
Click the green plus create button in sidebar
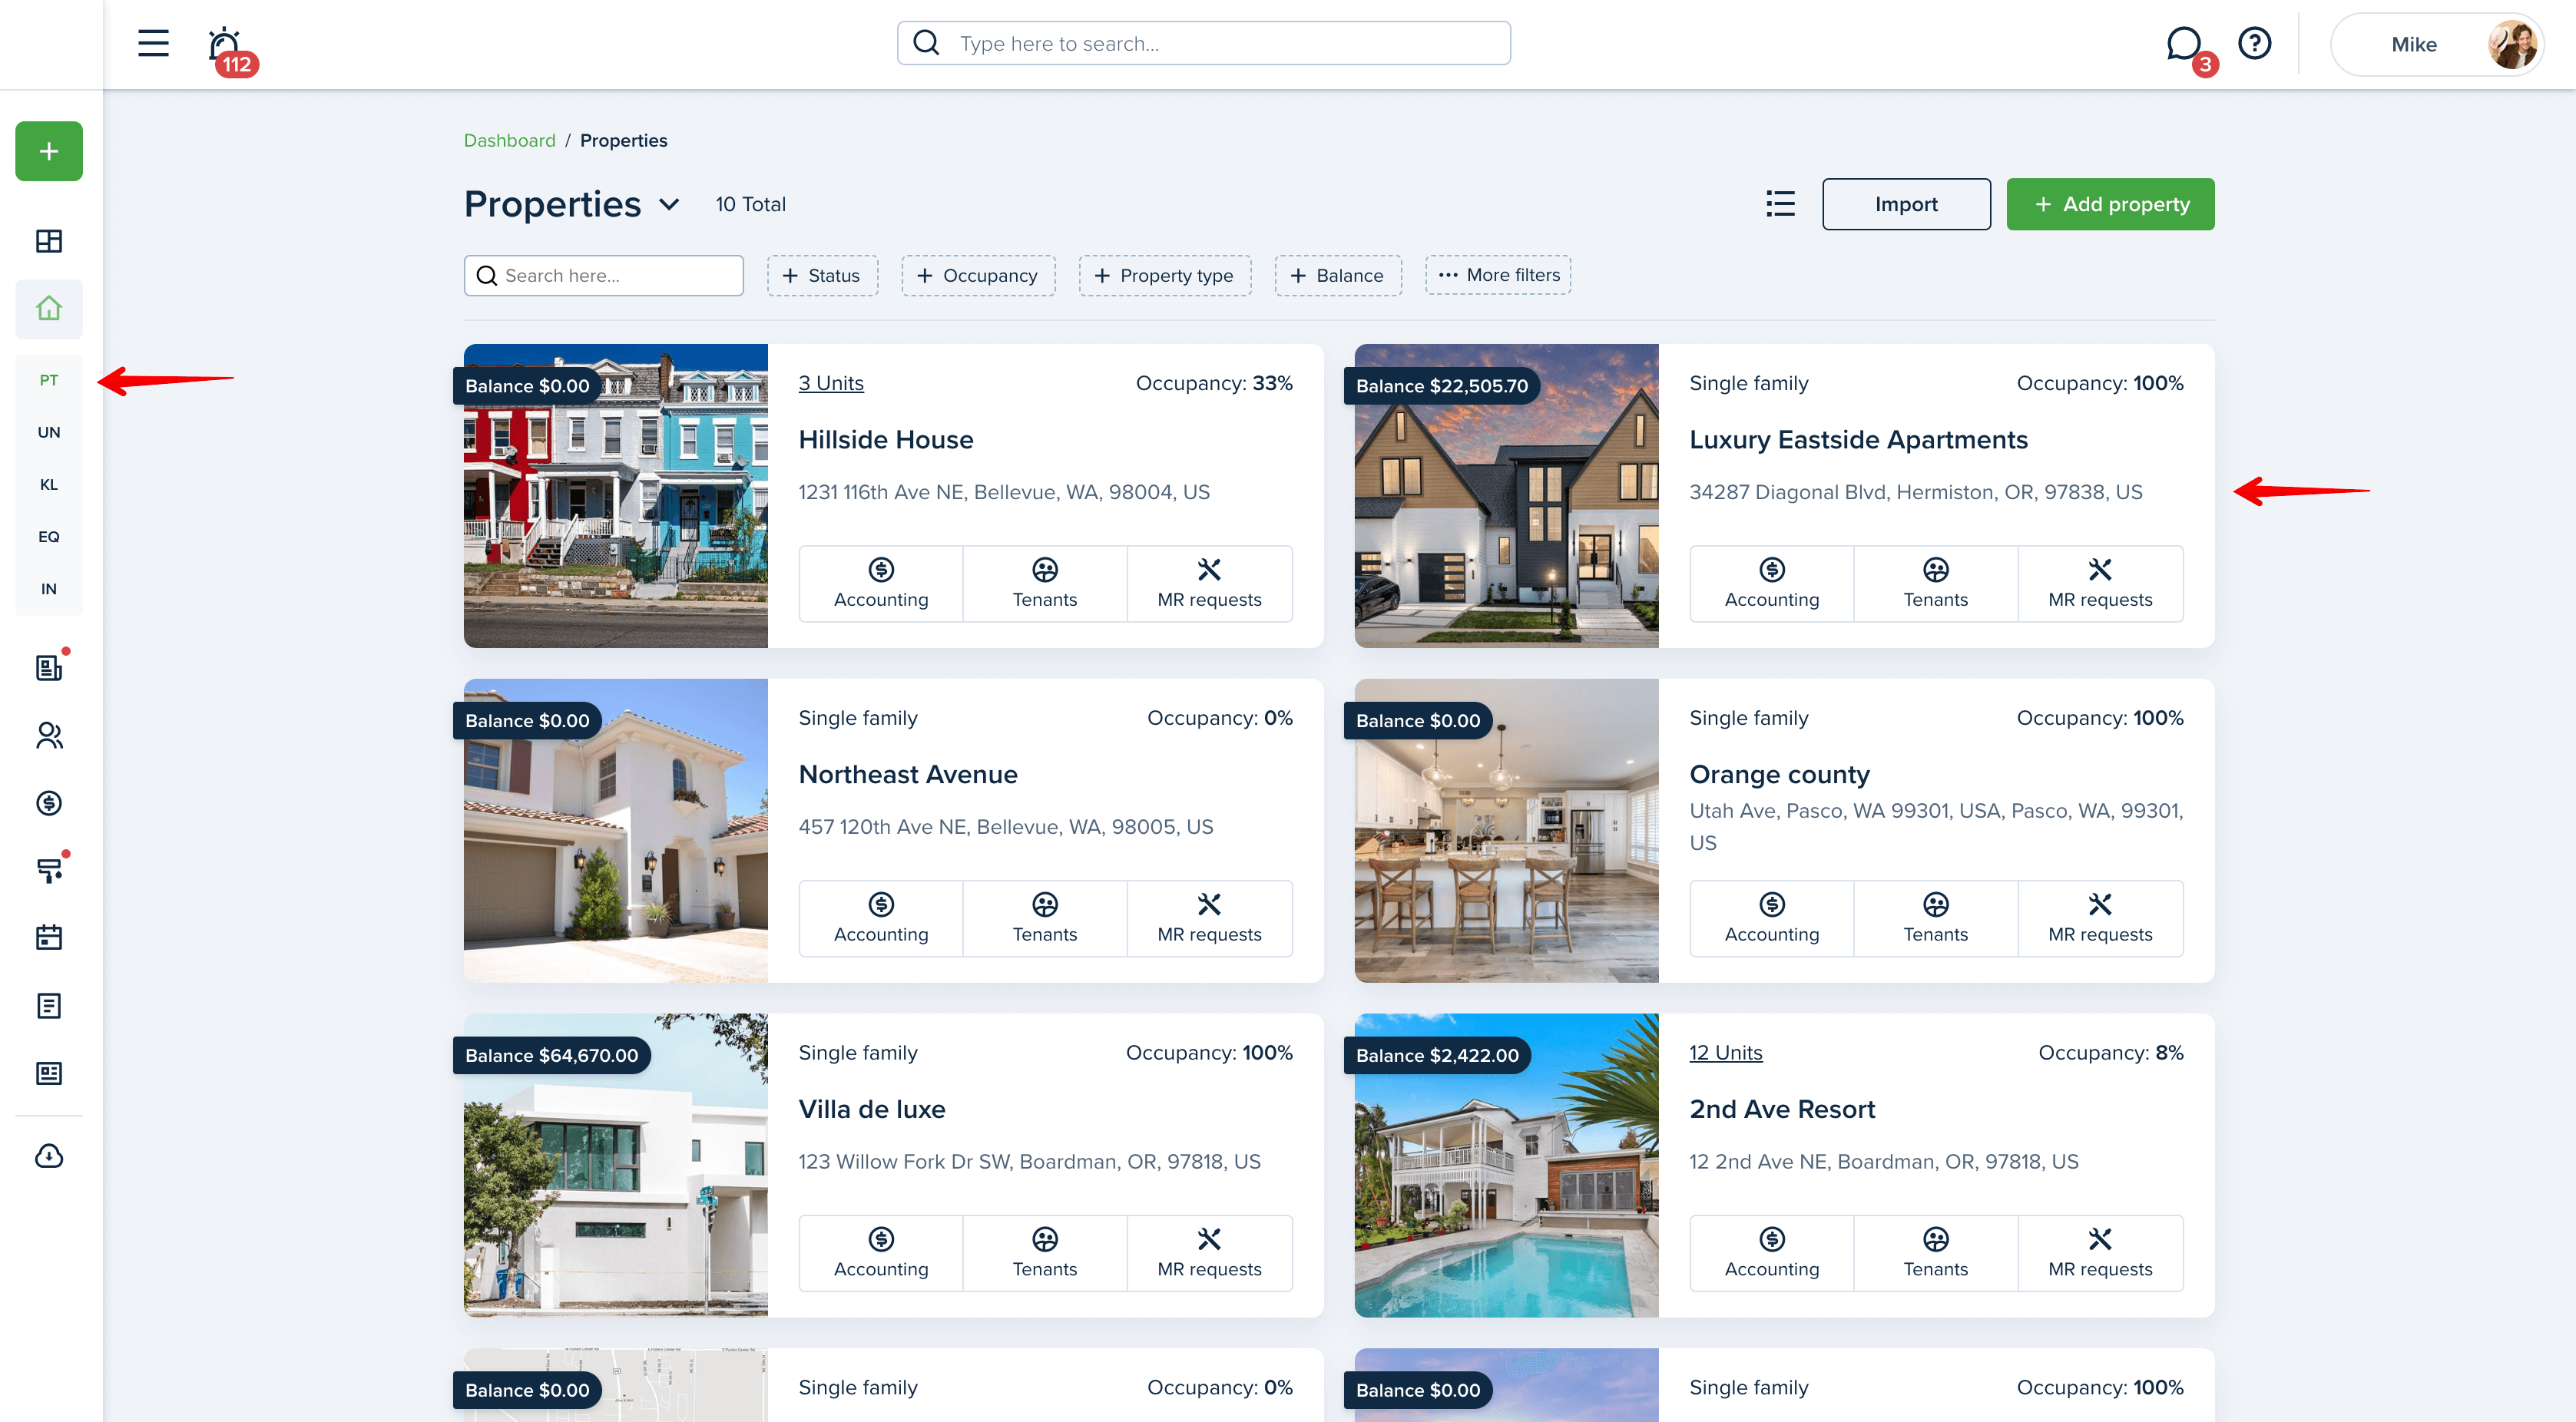tap(49, 151)
